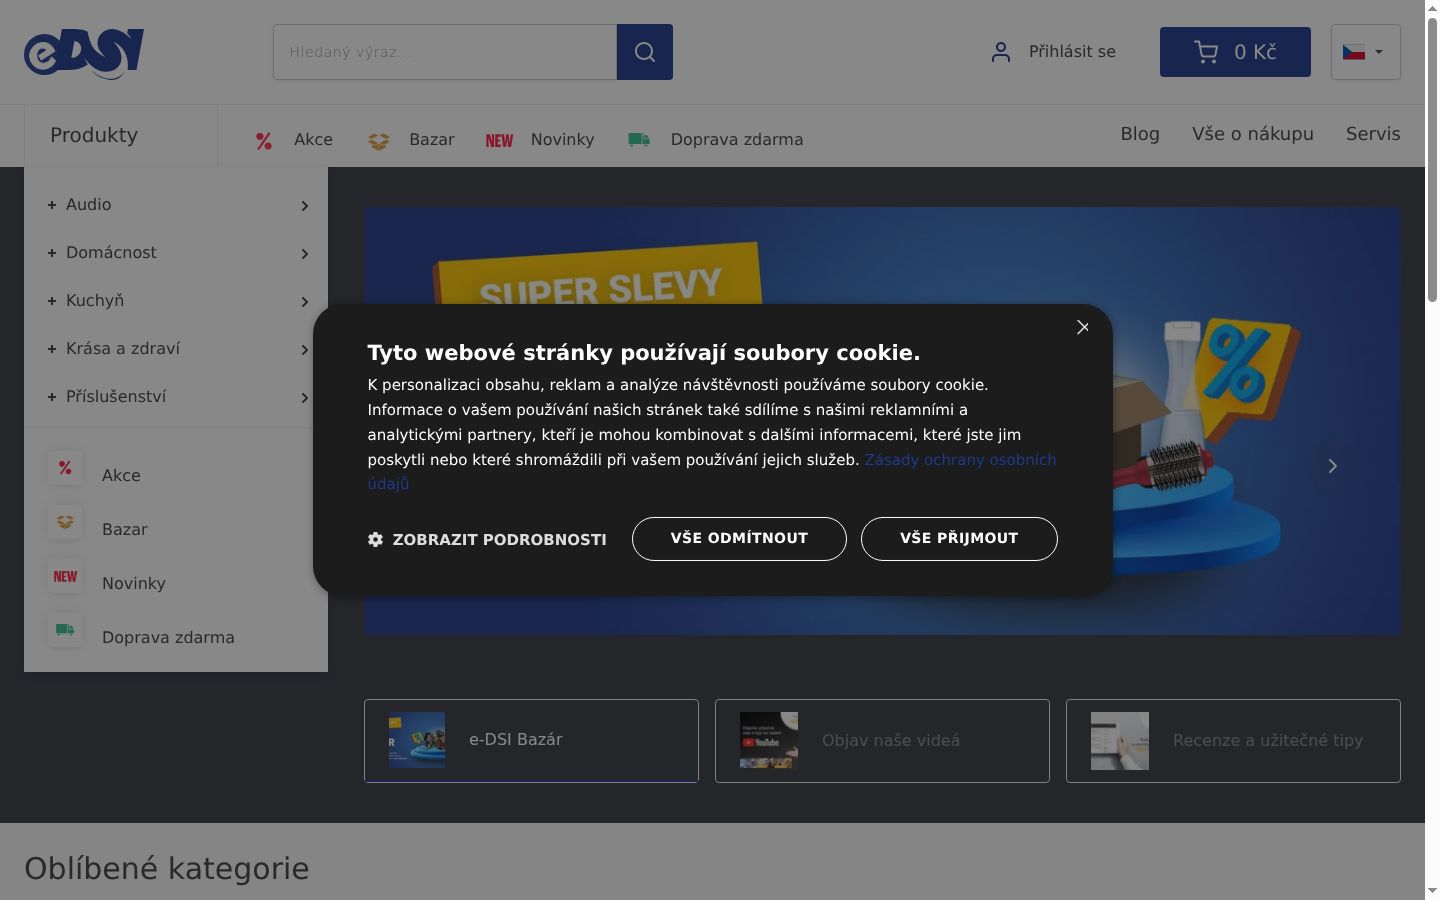Click the green truck icon in top bar
The height and width of the screenshot is (900, 1440).
tap(639, 140)
